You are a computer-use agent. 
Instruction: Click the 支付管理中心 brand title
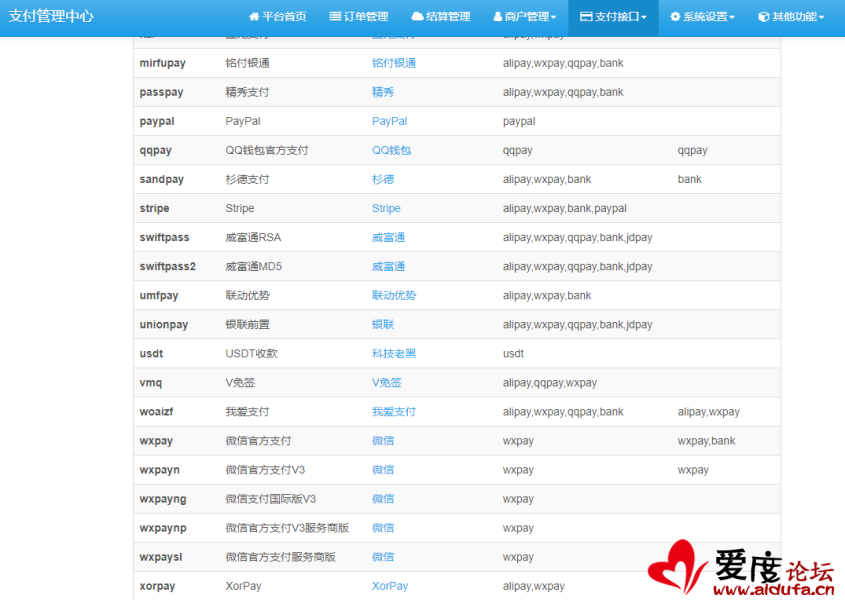pyautogui.click(x=51, y=16)
